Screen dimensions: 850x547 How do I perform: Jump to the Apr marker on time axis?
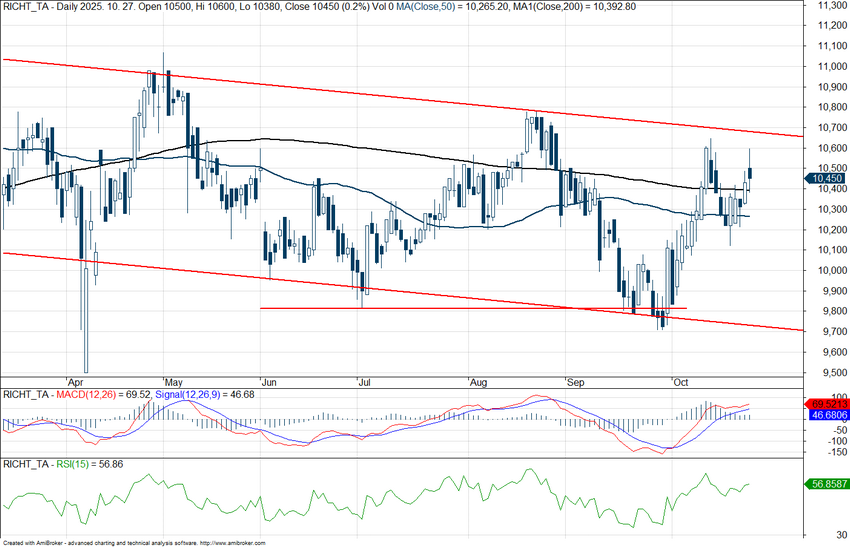(x=72, y=381)
